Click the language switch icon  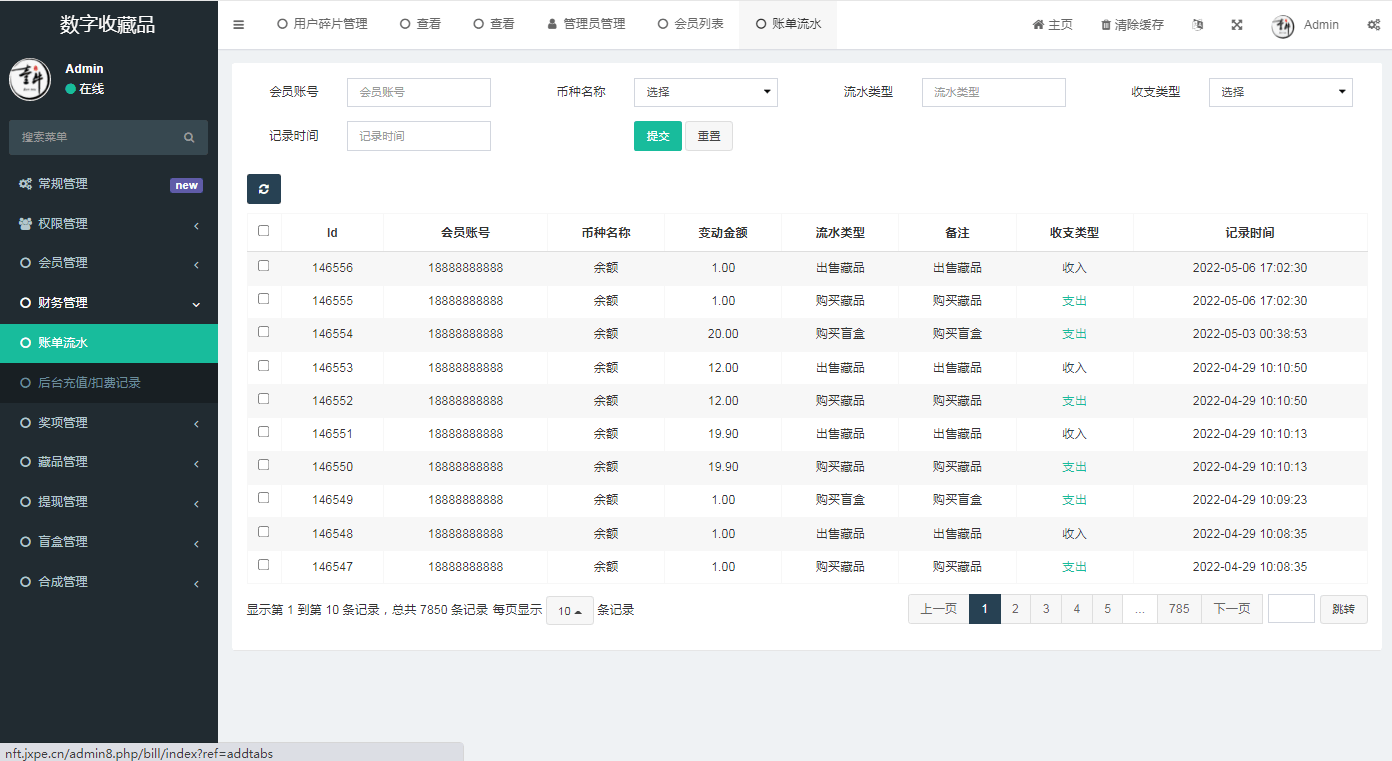(x=1198, y=25)
